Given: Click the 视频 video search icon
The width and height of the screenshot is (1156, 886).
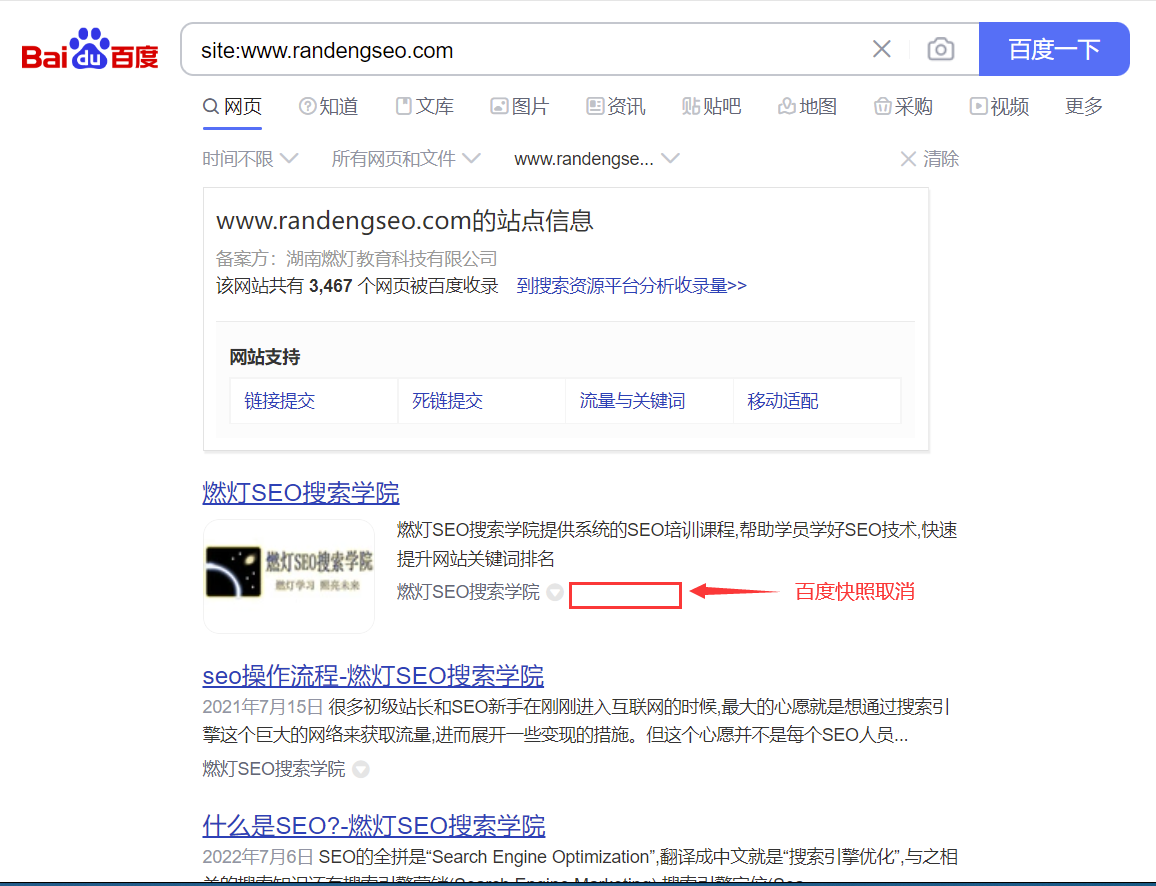Looking at the screenshot, I should coord(978,106).
